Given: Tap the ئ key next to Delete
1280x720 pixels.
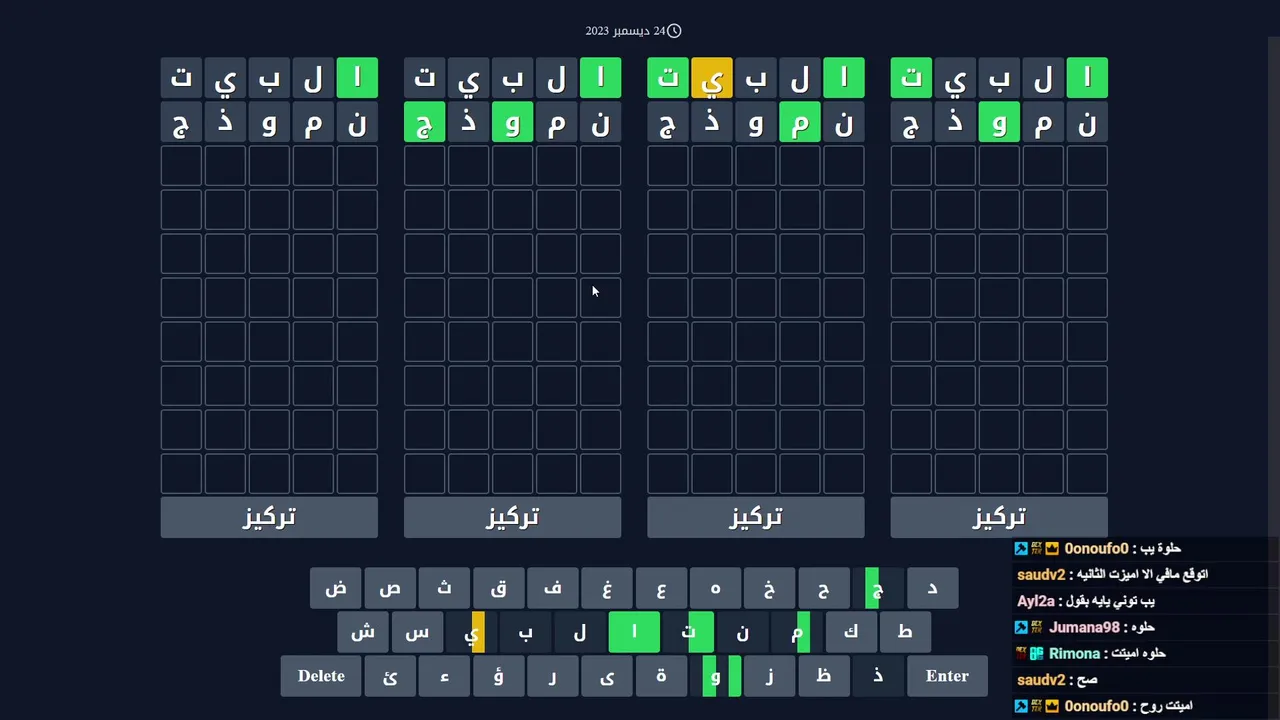Looking at the screenshot, I should (390, 676).
